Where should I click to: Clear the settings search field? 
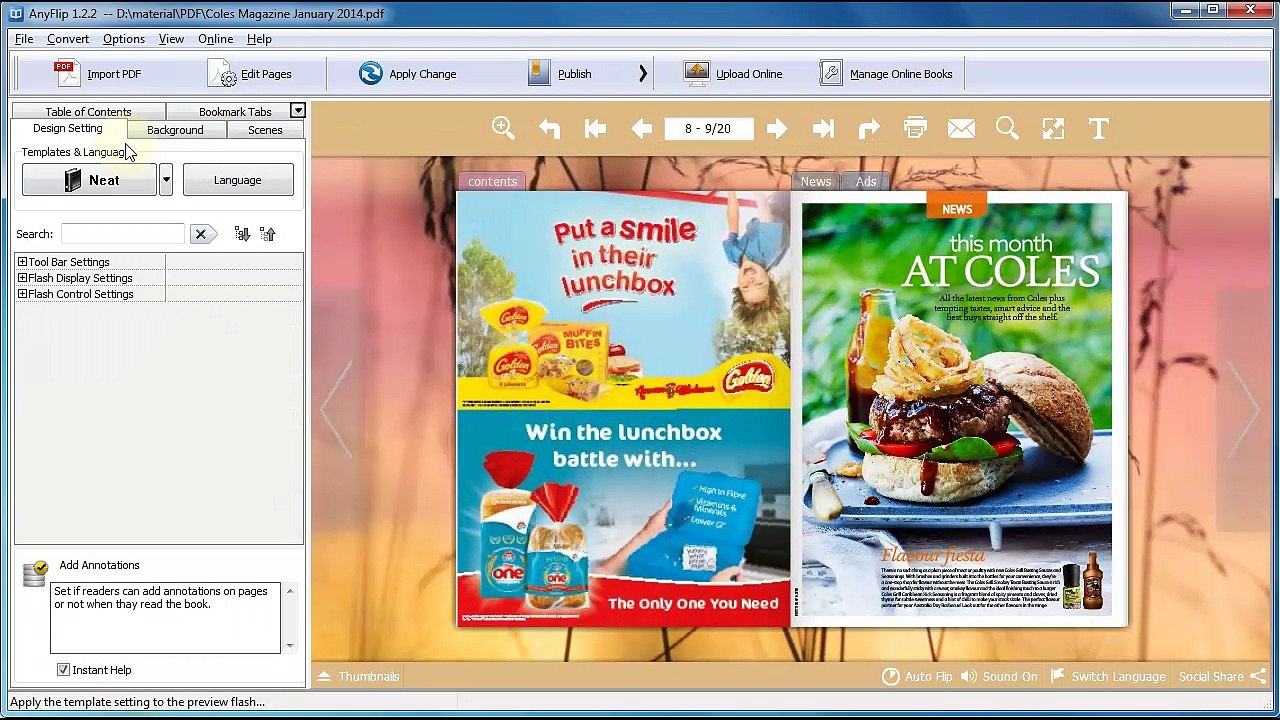201,234
